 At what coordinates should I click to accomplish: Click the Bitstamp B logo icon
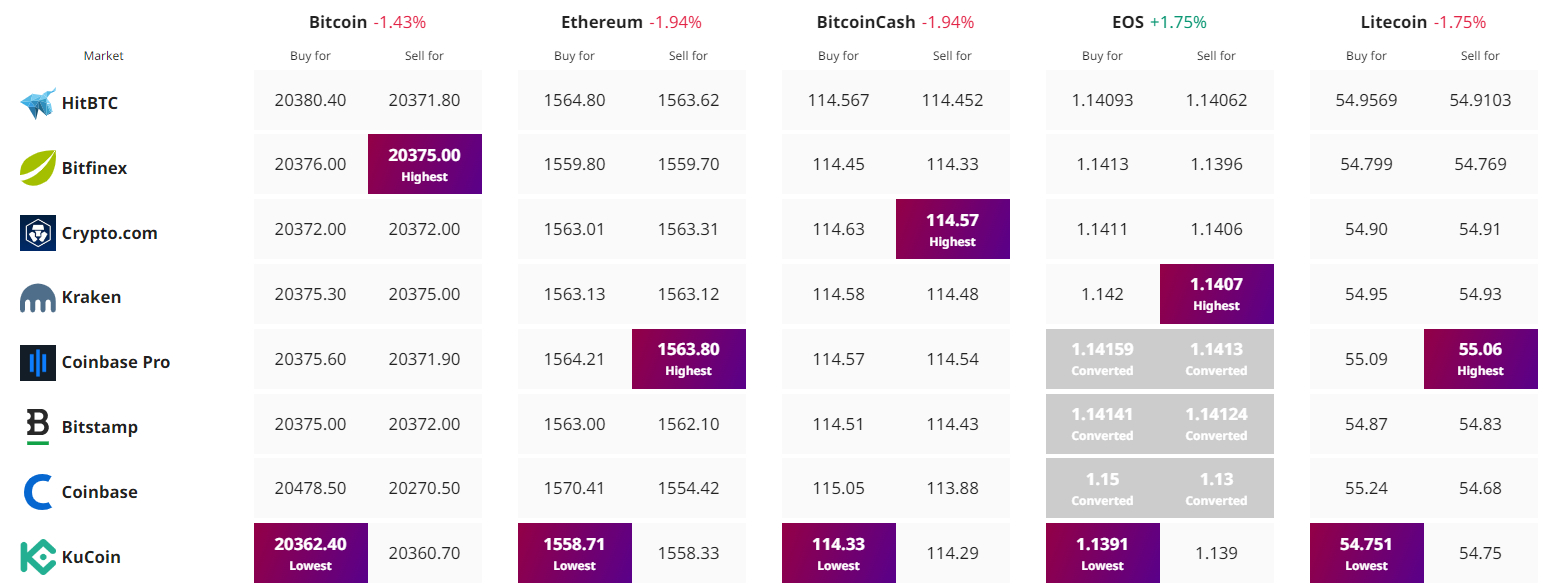(38, 427)
